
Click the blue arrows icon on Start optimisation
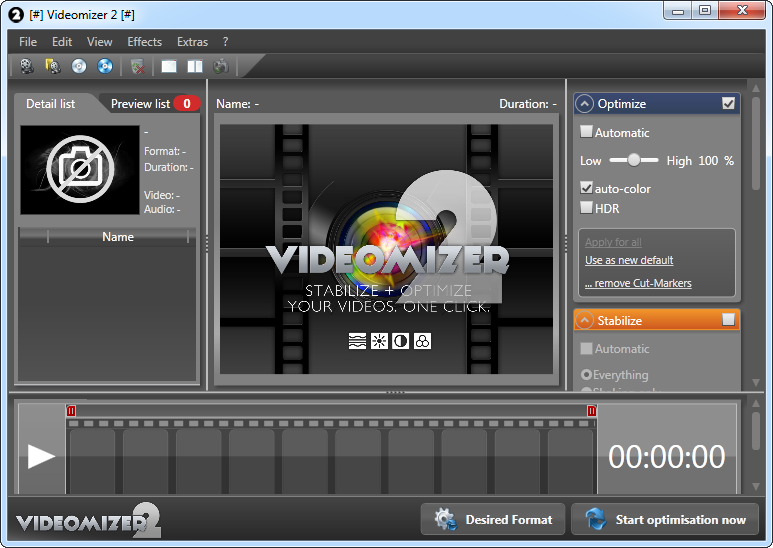pos(596,519)
